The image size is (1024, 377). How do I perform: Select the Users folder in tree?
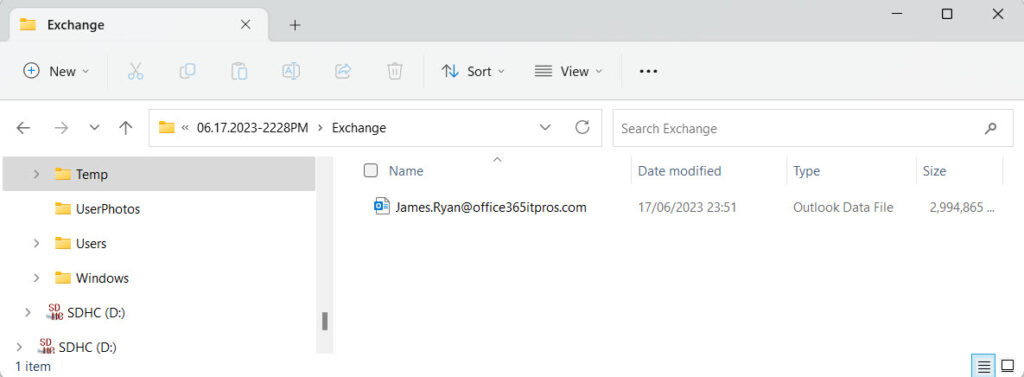pos(91,243)
